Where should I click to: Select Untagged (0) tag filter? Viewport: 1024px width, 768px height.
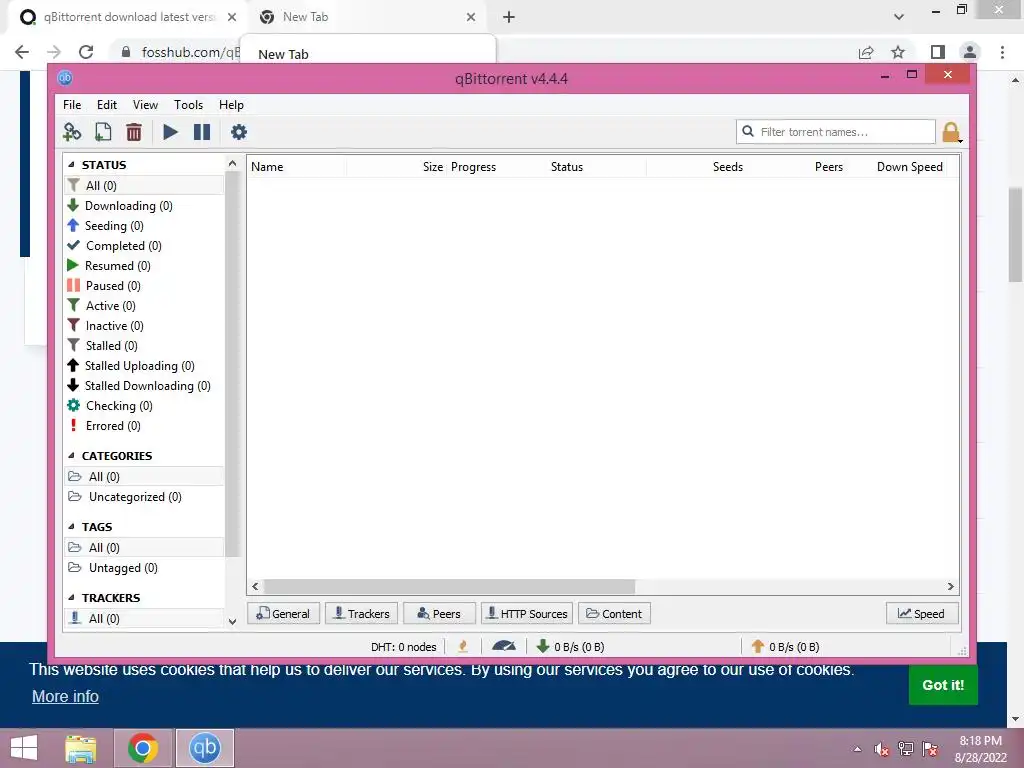tap(123, 568)
